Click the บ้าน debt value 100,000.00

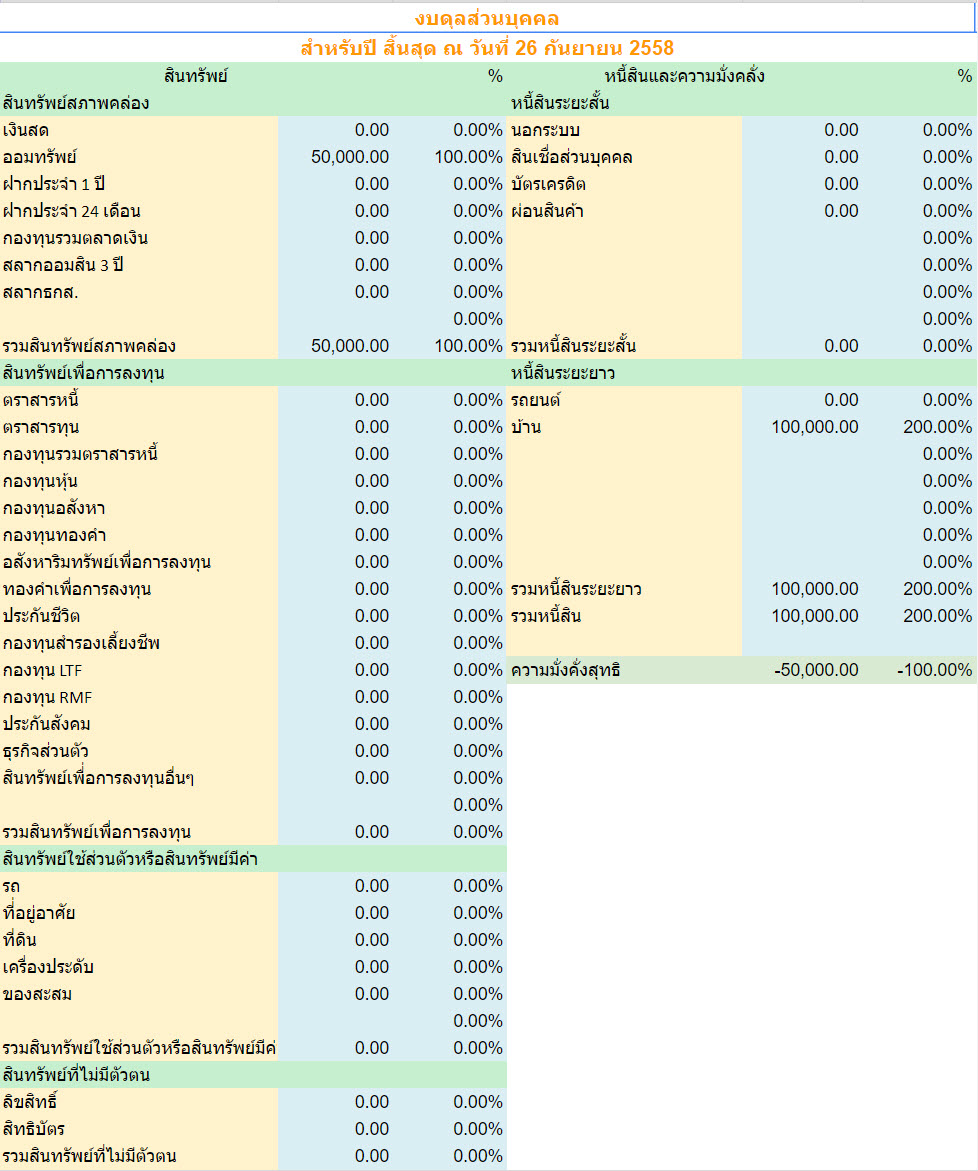tap(803, 427)
